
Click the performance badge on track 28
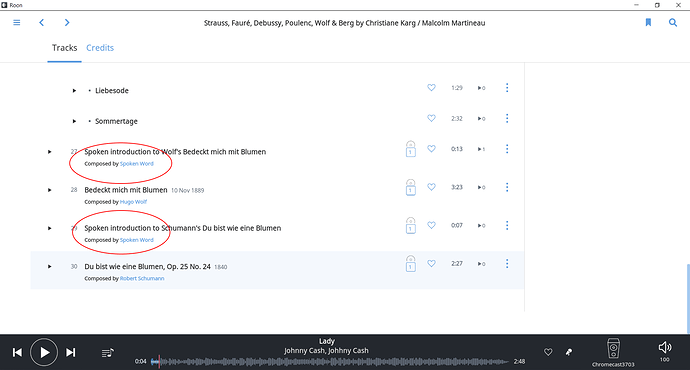(410, 187)
